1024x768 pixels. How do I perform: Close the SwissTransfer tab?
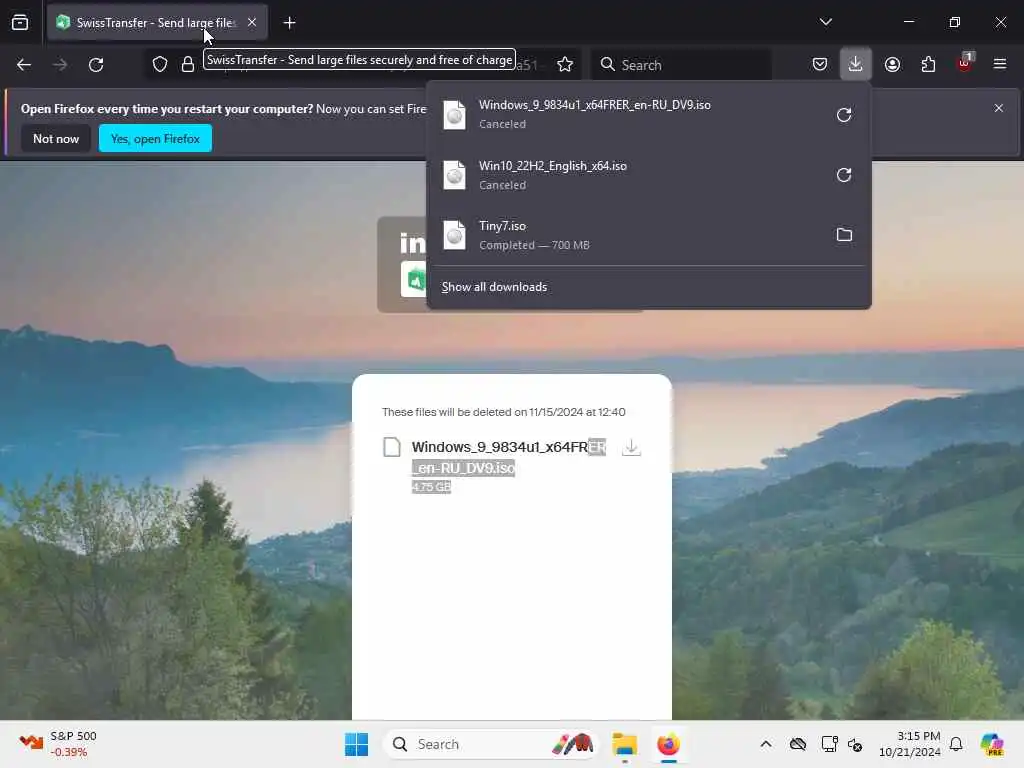tap(251, 22)
